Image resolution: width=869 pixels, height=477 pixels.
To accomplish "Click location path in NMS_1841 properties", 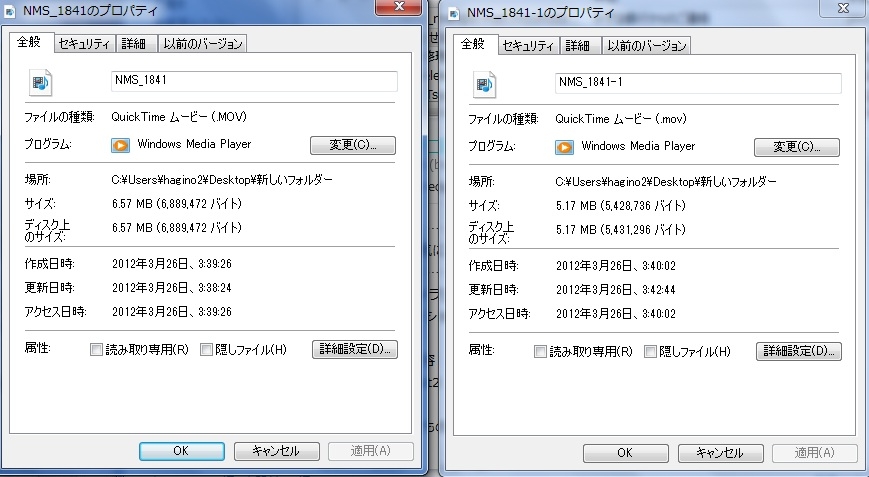I will [x=222, y=180].
